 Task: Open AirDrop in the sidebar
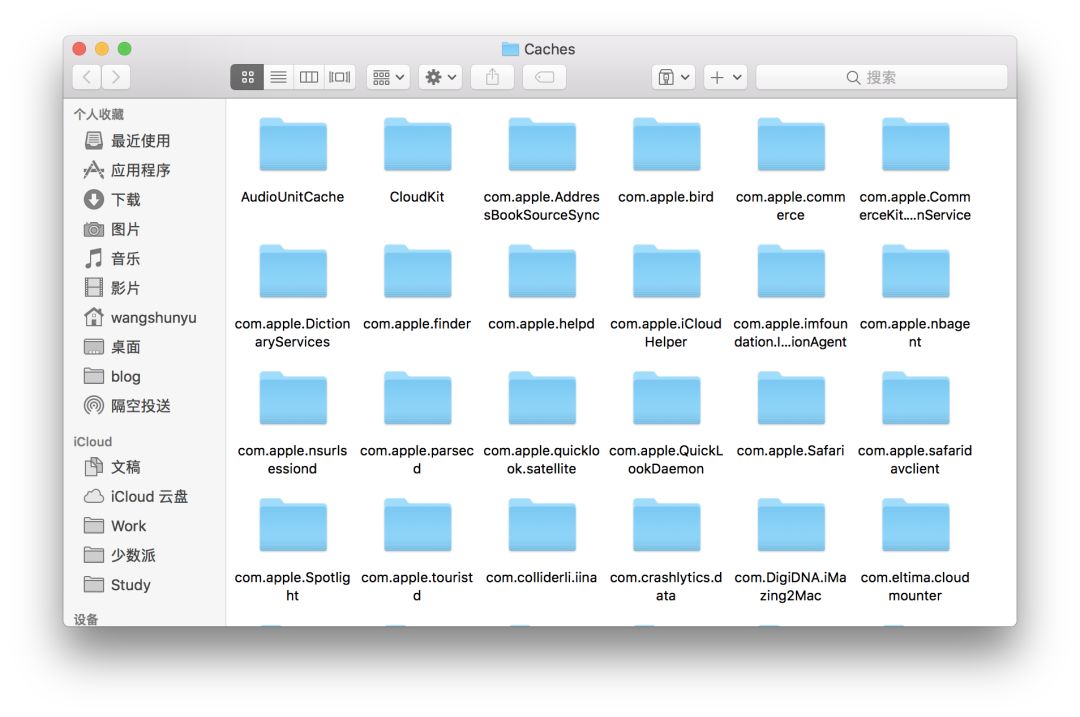(140, 406)
